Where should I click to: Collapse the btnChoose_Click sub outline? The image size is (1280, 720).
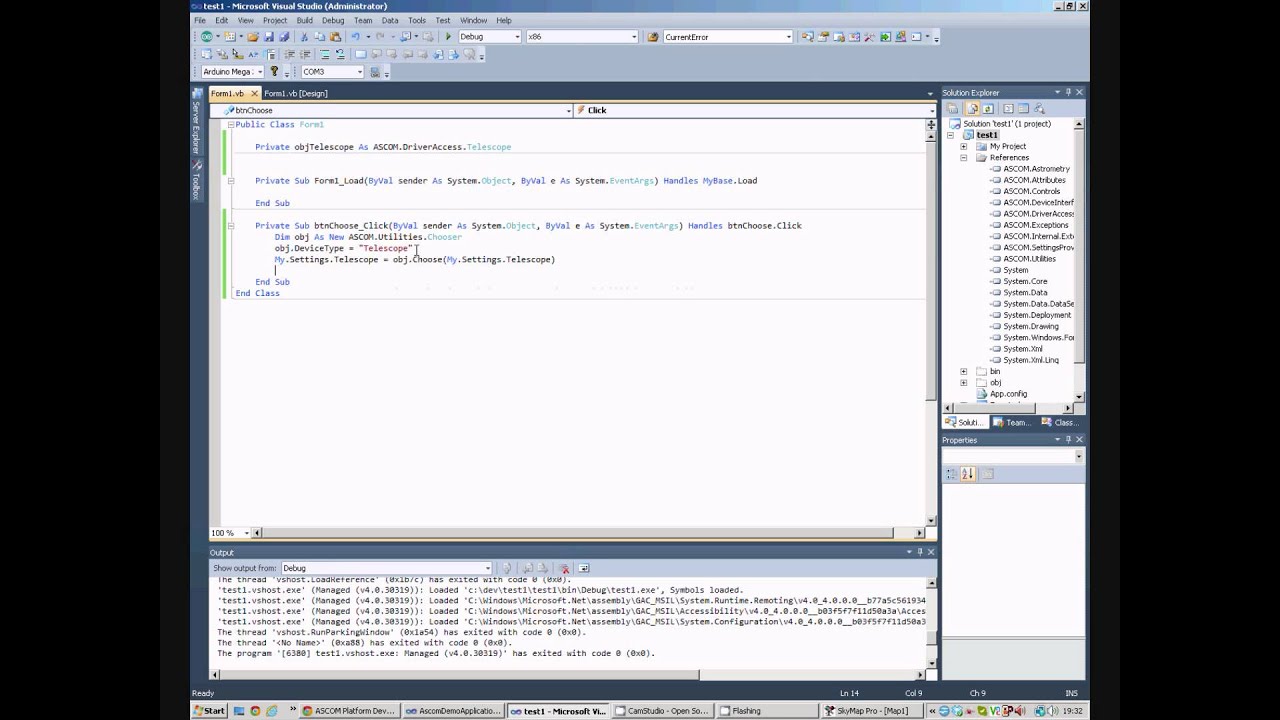(x=231, y=226)
